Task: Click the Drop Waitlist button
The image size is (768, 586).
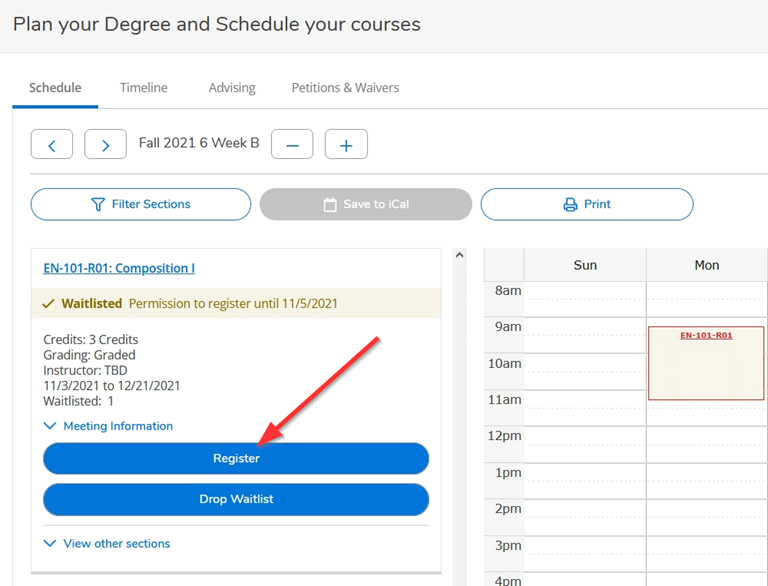Action: 236,499
